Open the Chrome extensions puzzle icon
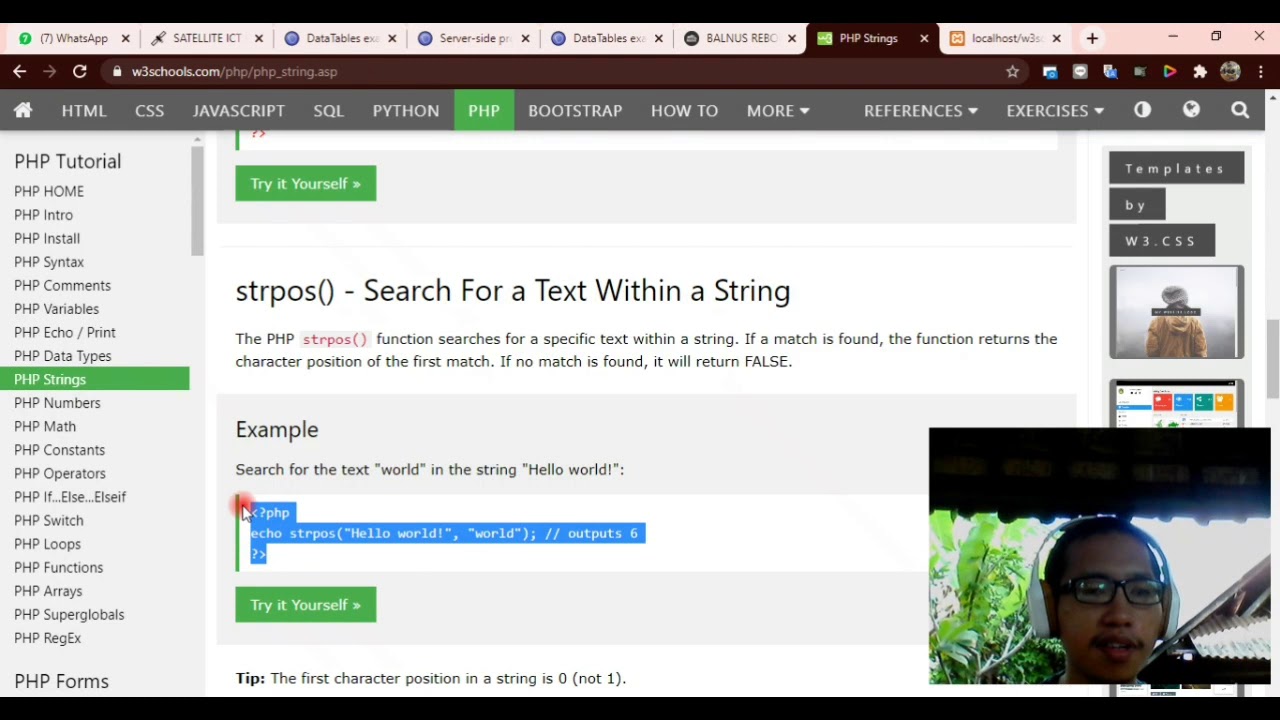The width and height of the screenshot is (1280, 720). coord(1200,71)
